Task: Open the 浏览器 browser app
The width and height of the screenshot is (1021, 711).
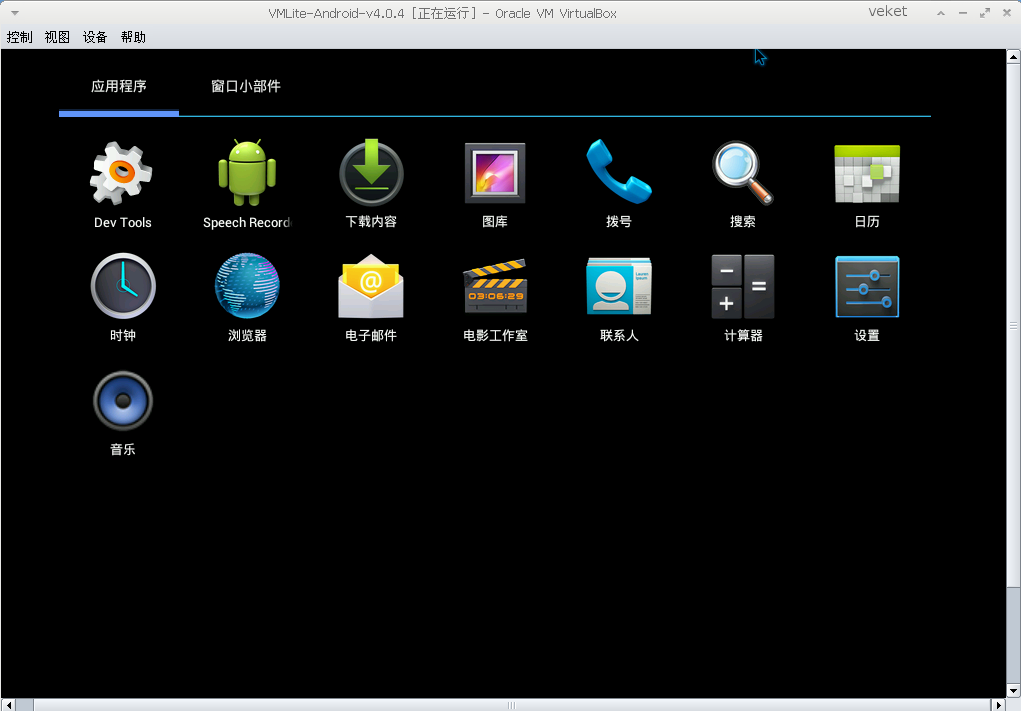Action: click(247, 298)
